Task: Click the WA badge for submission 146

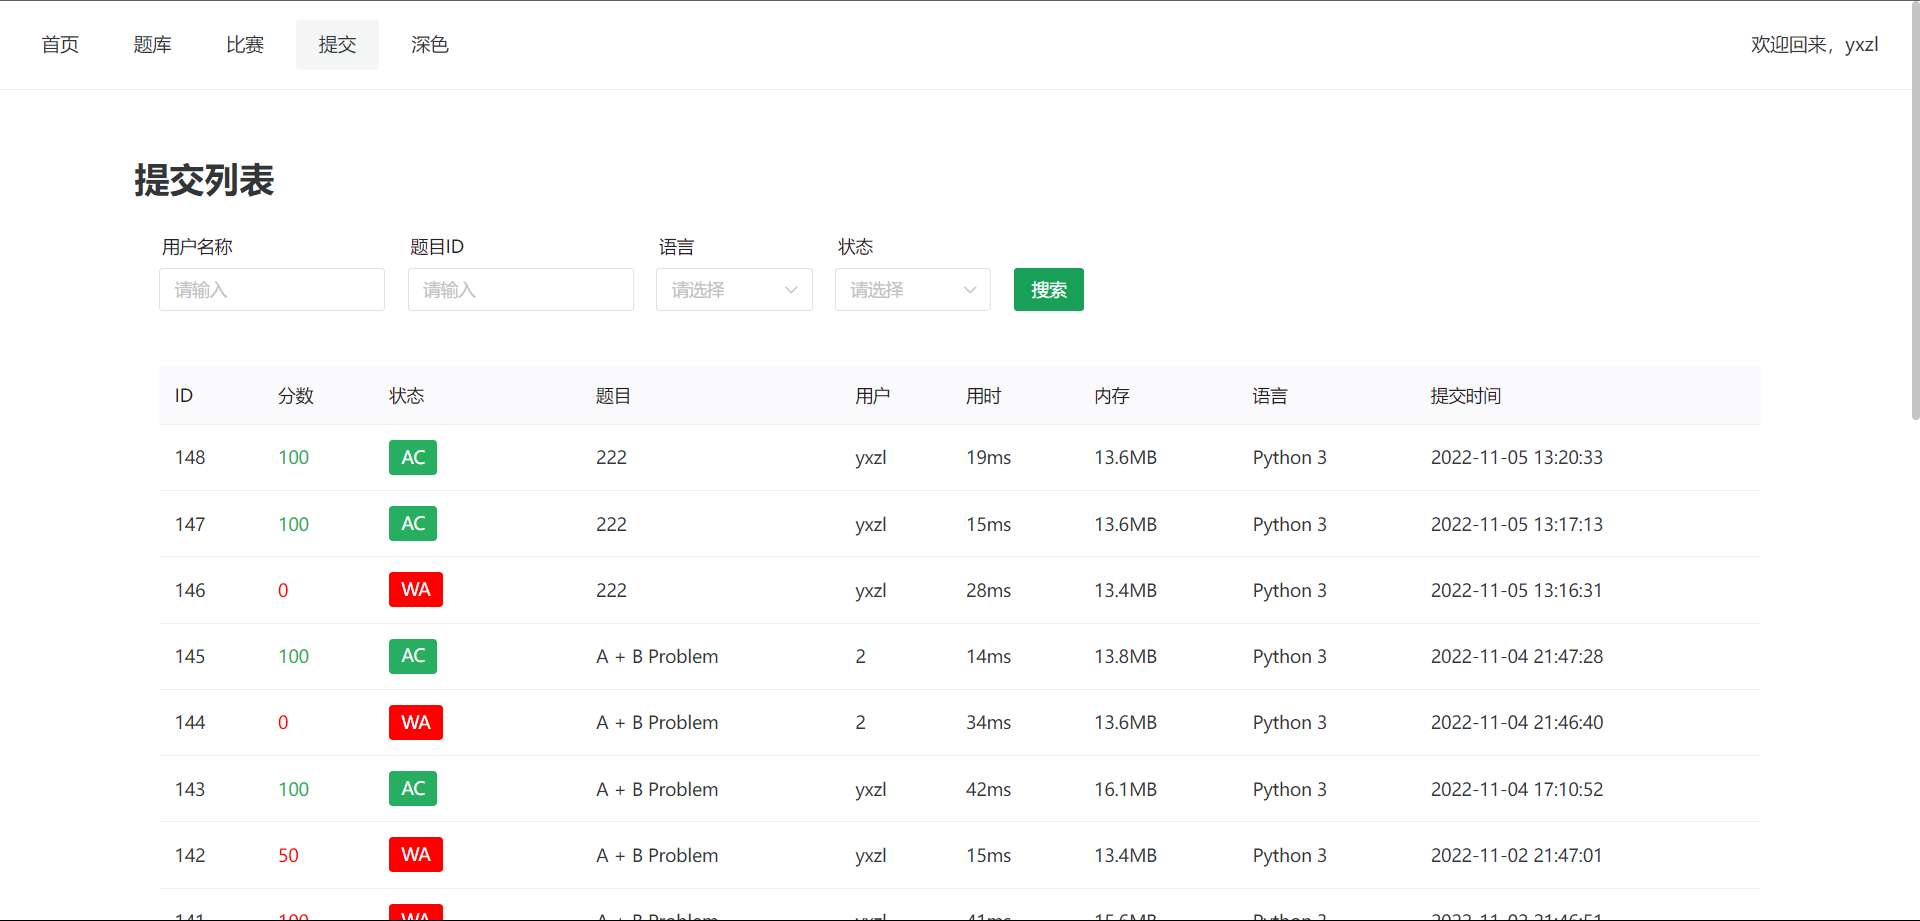Action: tap(415, 590)
